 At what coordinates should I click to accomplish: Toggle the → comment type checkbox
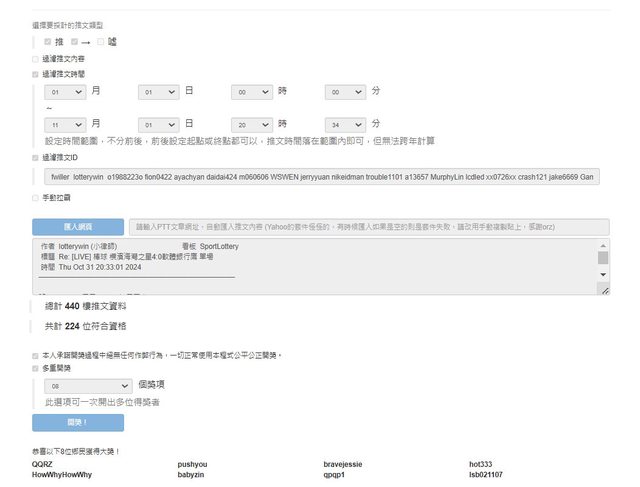74,42
